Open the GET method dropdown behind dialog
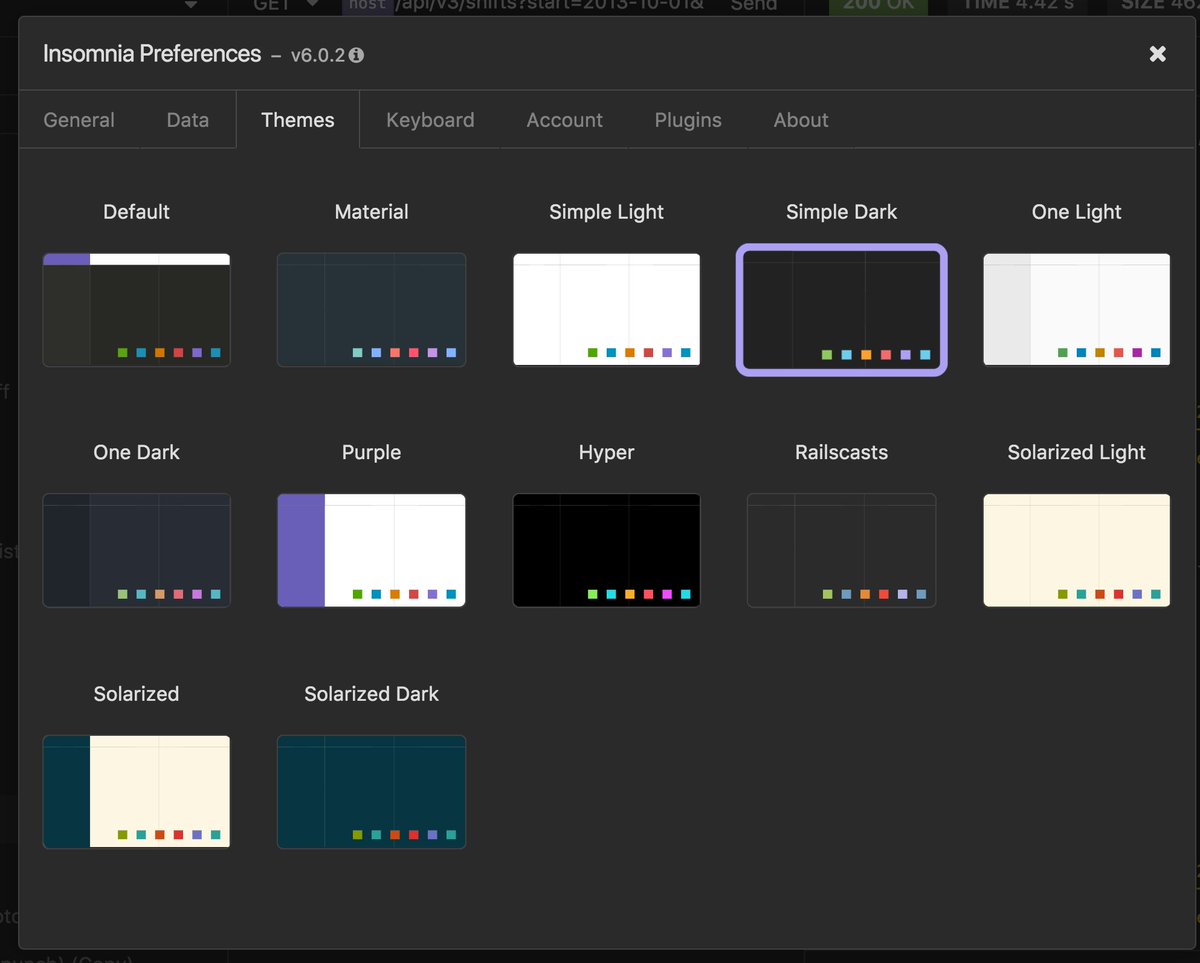Image resolution: width=1200 pixels, height=963 pixels. click(285, 5)
